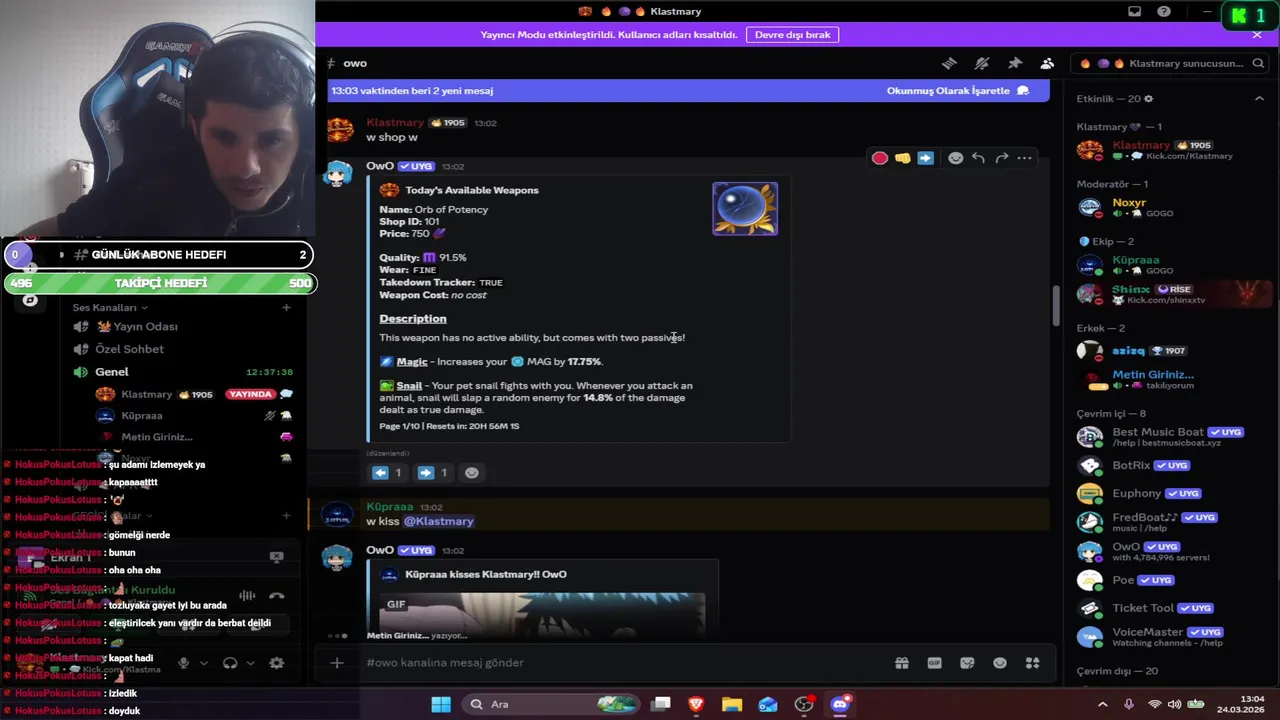Toggle the microphone mute button

coord(183,663)
